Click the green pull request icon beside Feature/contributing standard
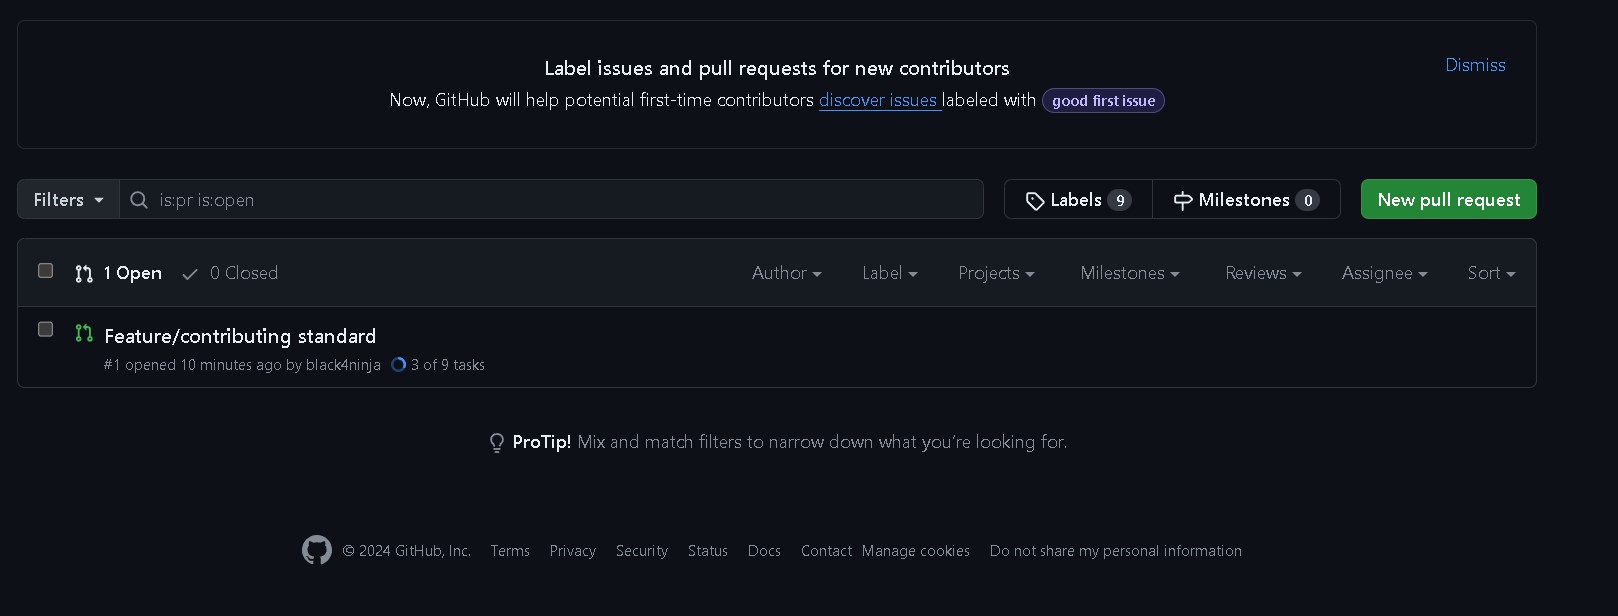This screenshot has height=616, width=1618. coord(84,333)
